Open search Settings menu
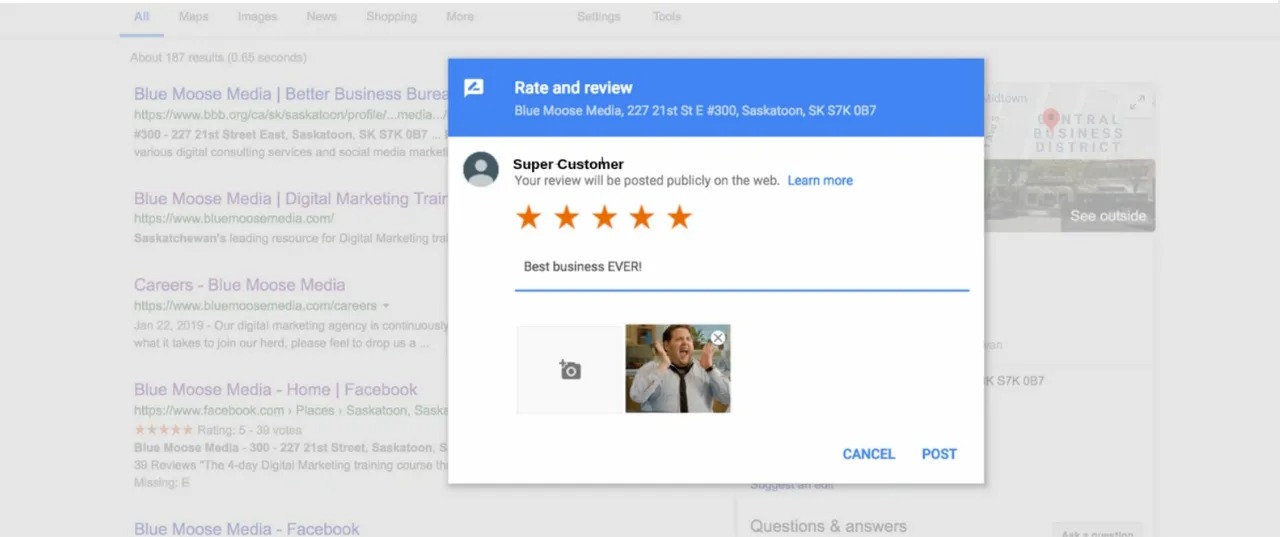 pos(598,17)
